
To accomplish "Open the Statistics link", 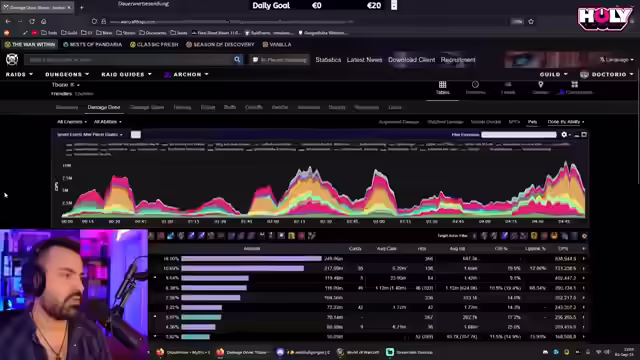I will [328, 60].
